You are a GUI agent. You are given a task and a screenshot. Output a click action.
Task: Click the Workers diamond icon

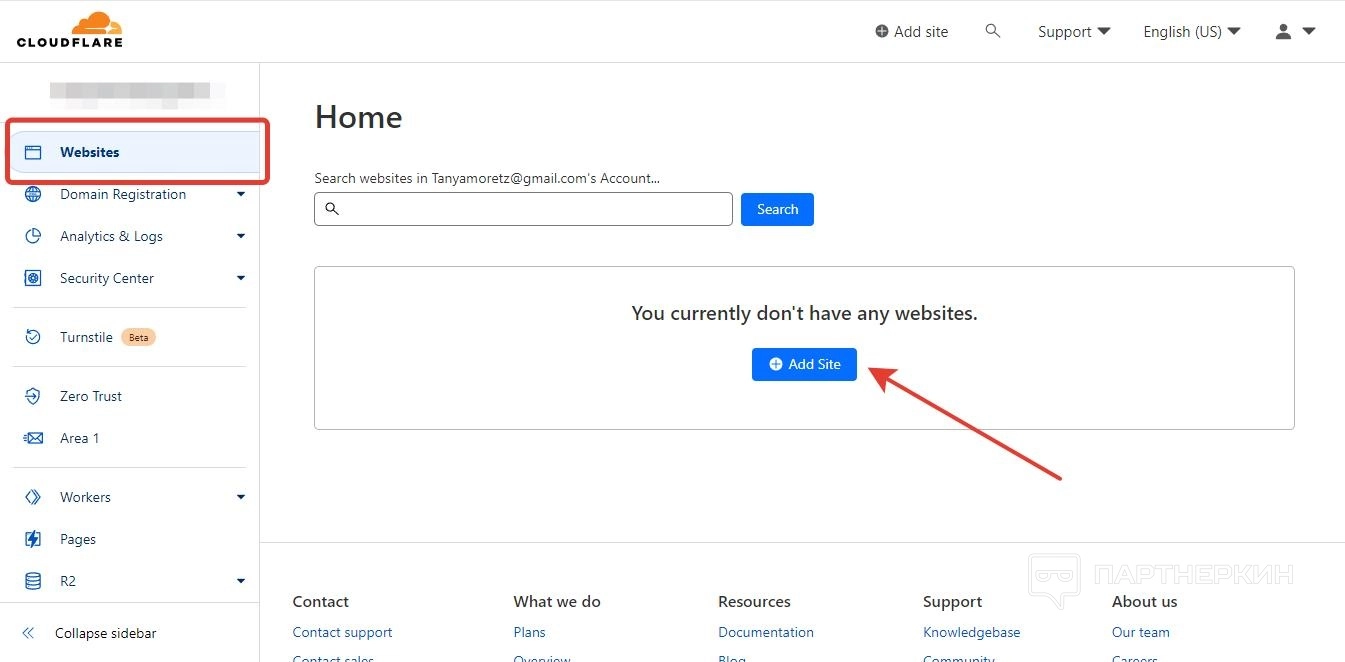[33, 497]
